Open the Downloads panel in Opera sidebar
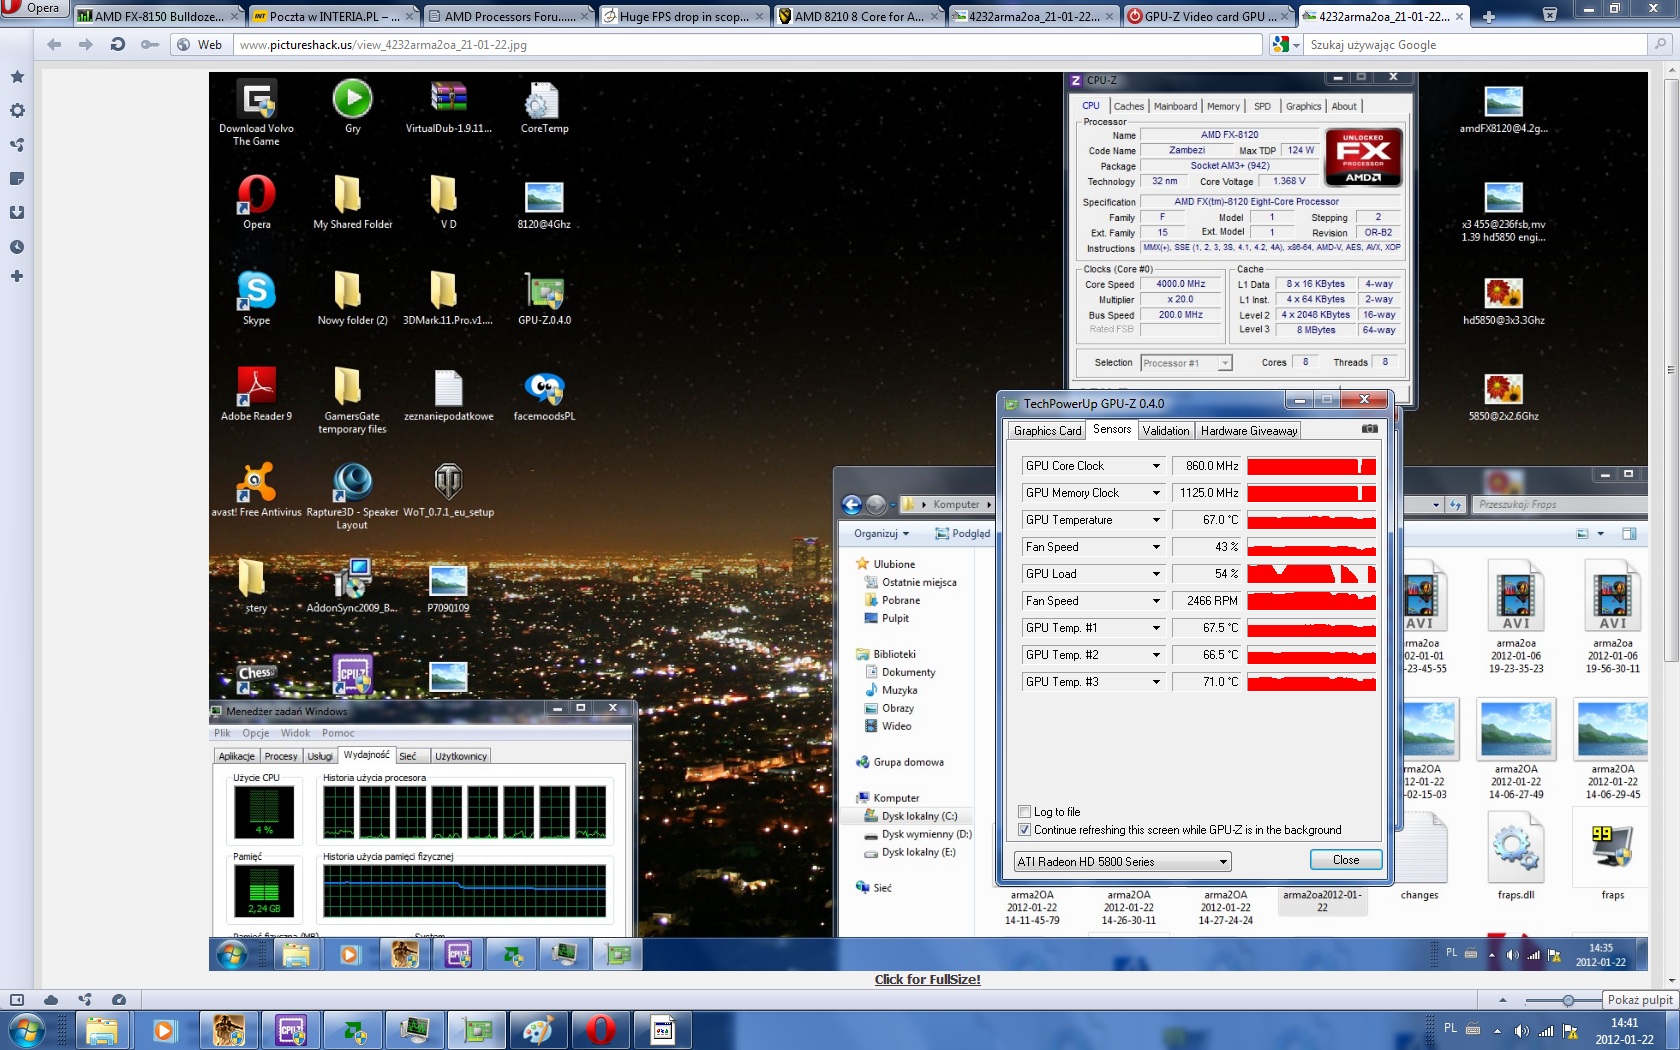 coord(17,213)
